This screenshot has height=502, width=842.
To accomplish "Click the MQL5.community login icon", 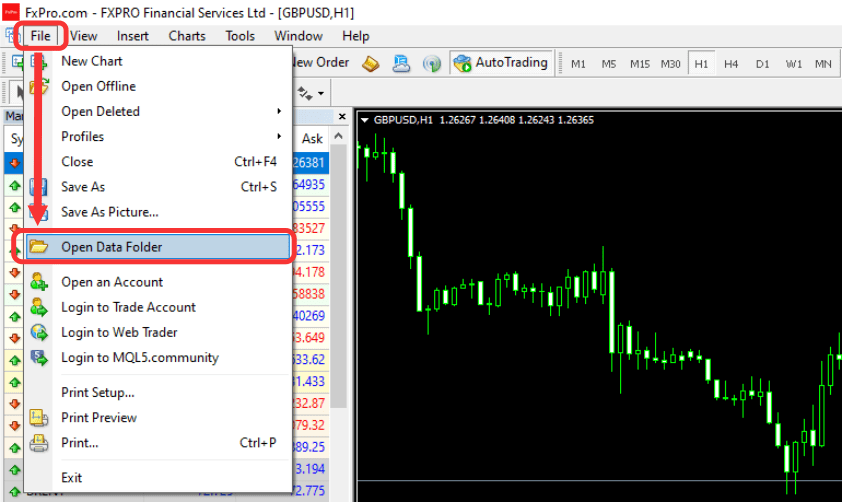I will pos(39,358).
